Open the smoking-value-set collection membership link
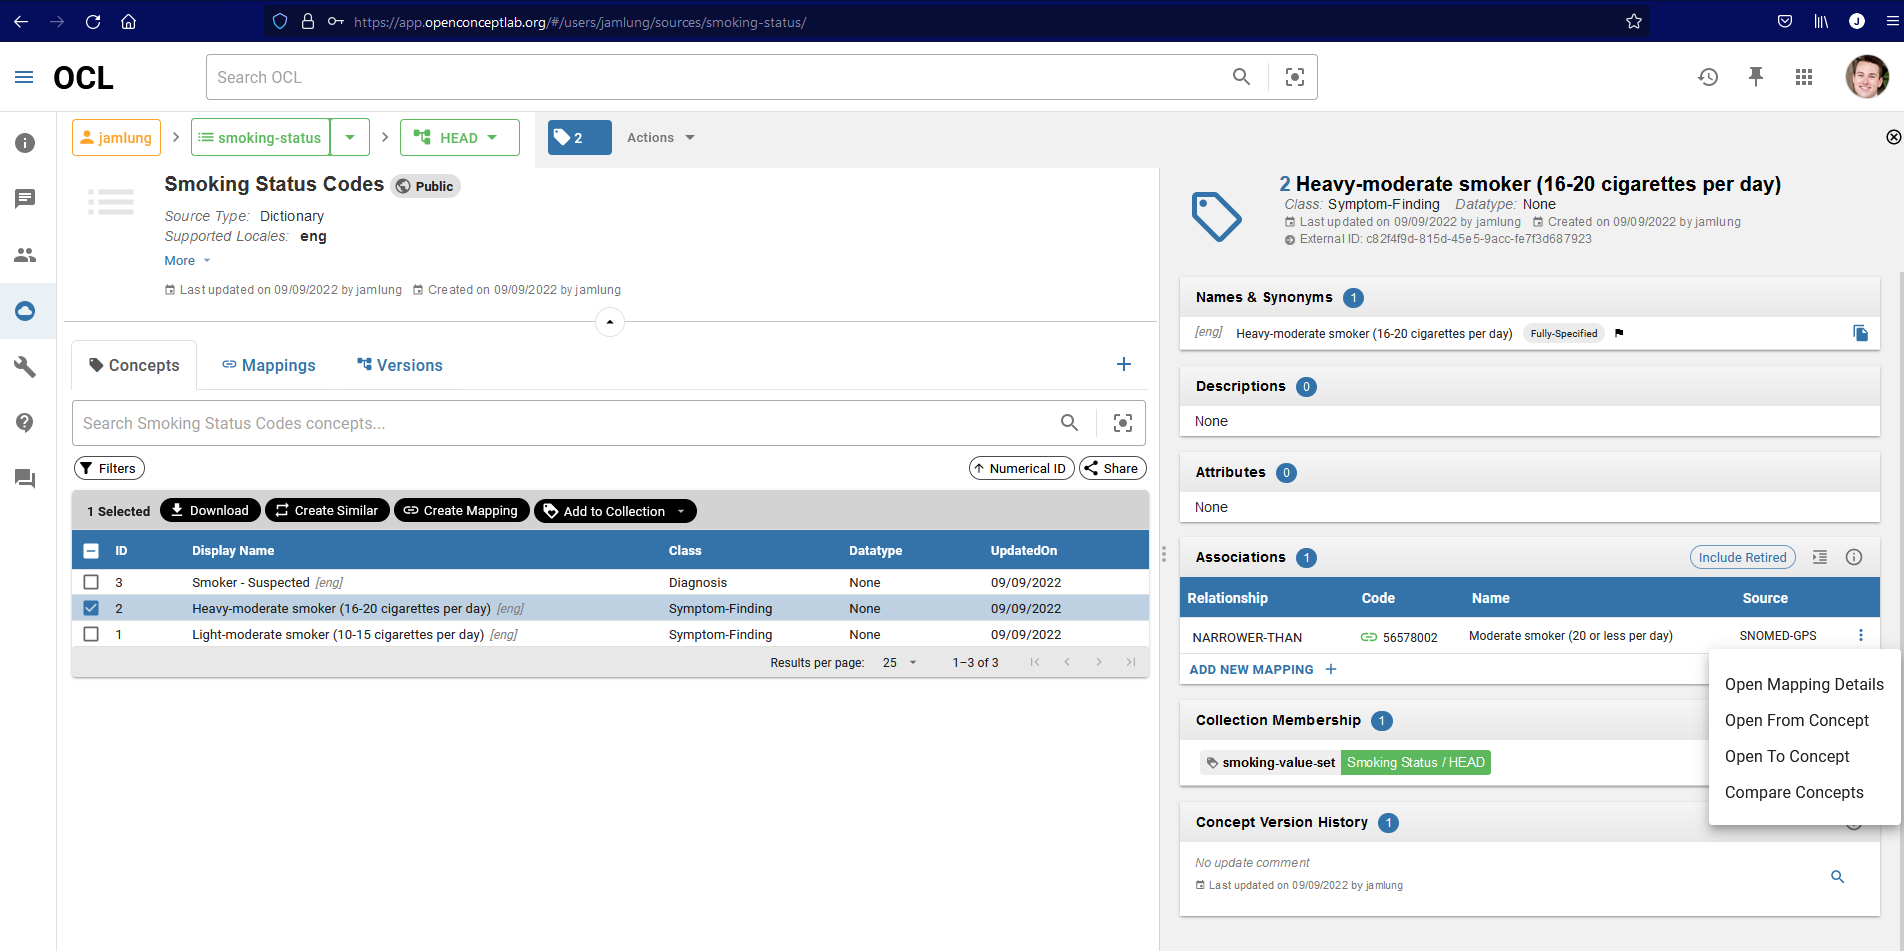 point(1277,762)
